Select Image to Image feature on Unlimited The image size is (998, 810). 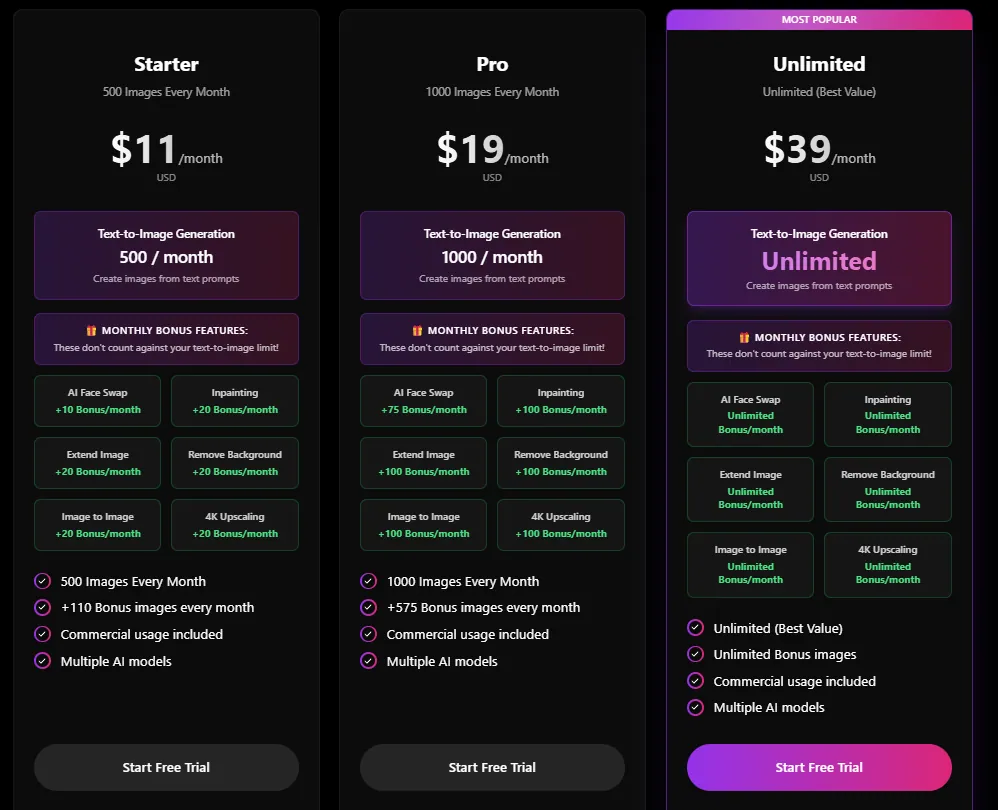tap(750, 564)
